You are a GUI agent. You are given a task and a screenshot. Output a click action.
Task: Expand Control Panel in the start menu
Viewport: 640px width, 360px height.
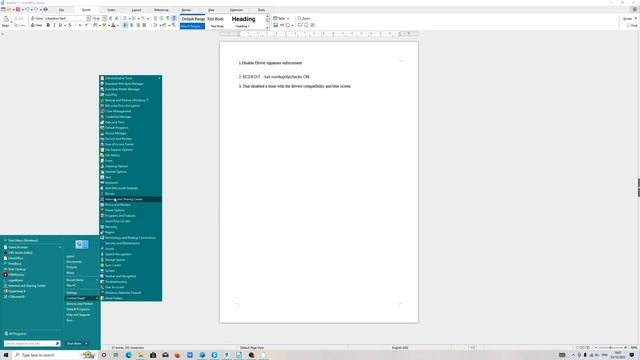click(82, 298)
